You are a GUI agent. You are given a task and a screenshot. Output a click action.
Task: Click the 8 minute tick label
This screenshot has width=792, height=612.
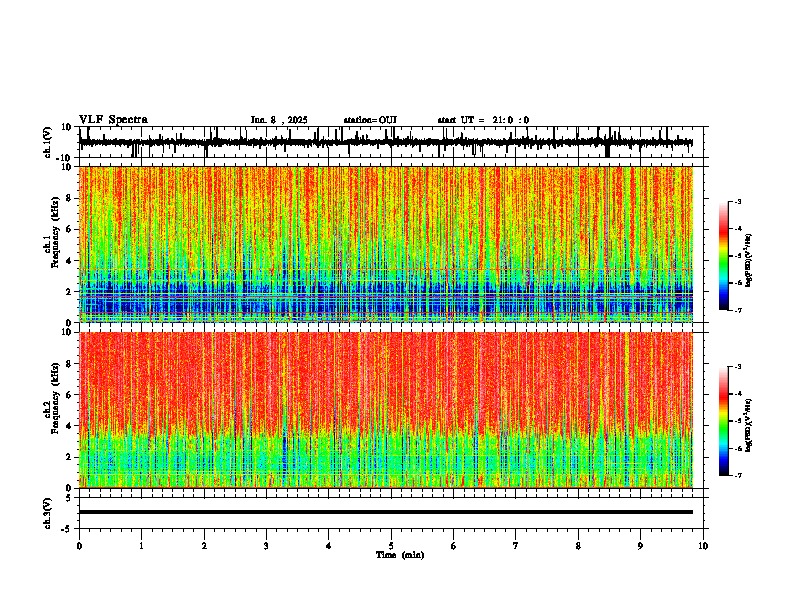(578, 546)
